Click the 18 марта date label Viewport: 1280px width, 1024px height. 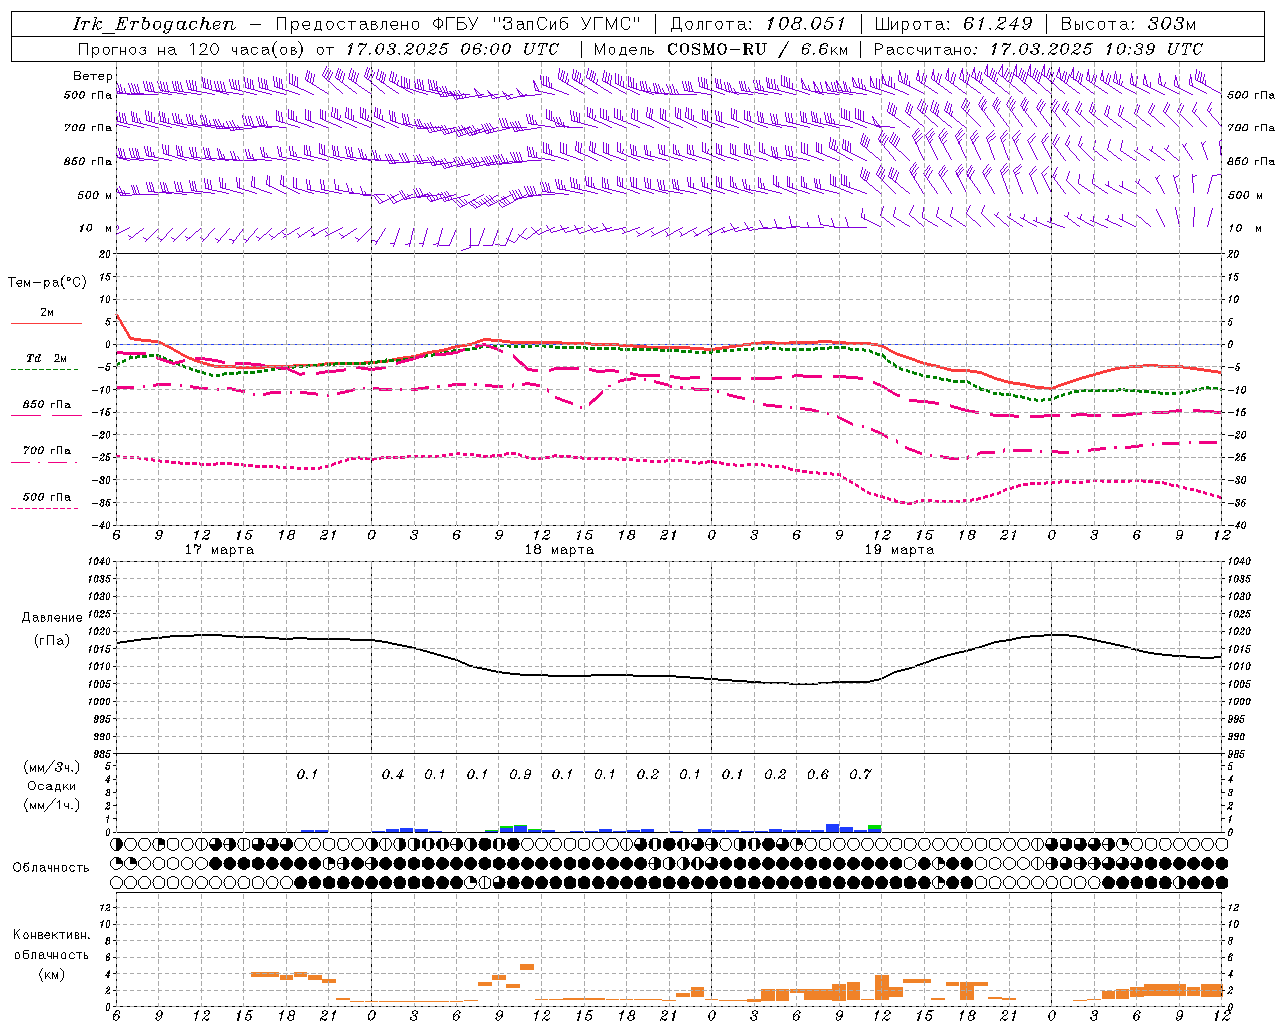point(559,550)
